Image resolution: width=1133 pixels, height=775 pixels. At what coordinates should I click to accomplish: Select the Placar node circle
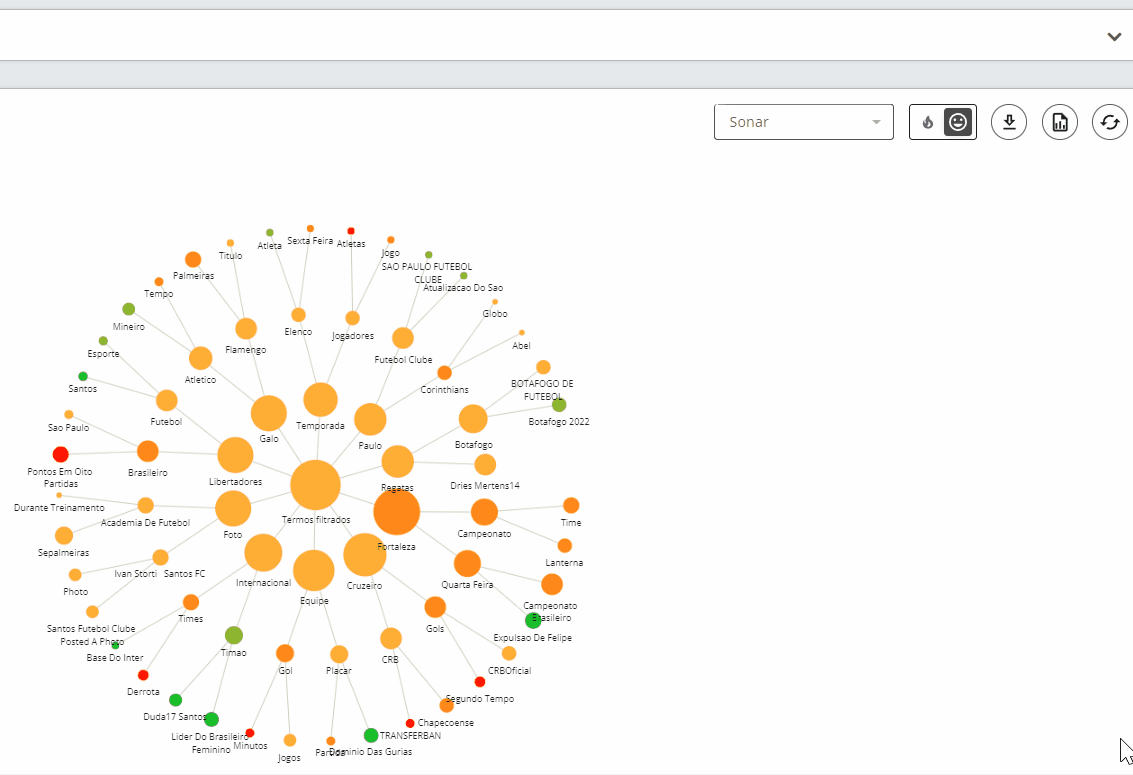point(339,654)
